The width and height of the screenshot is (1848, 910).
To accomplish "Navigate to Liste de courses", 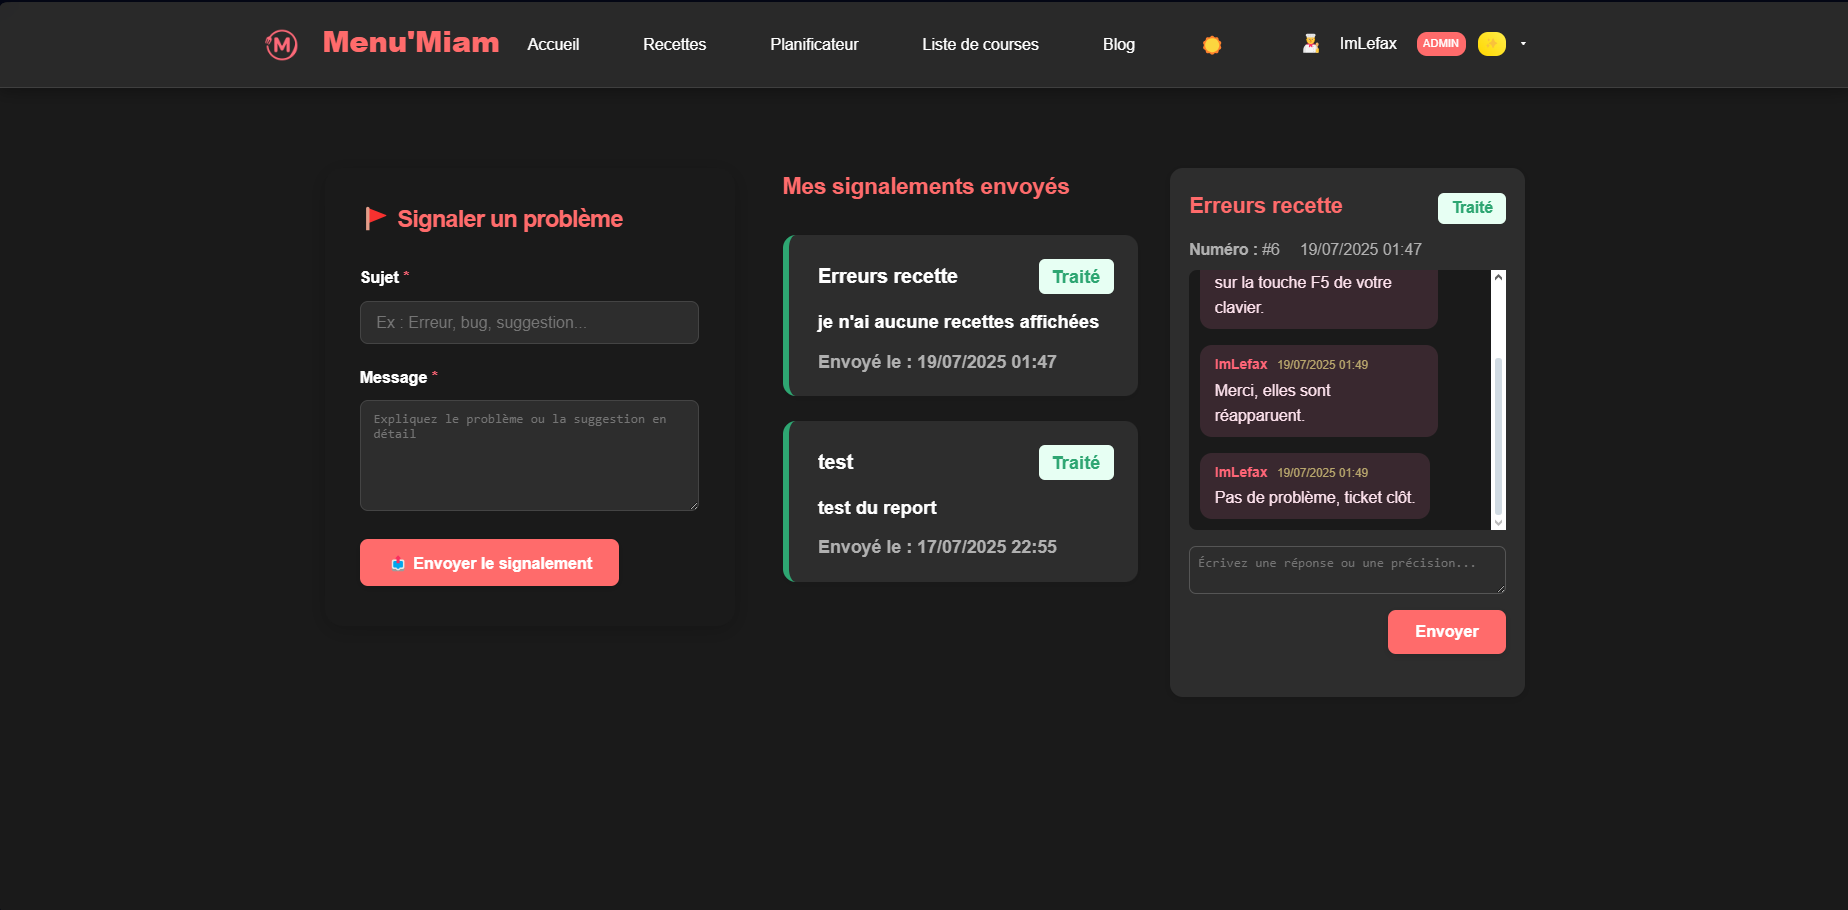I will (x=980, y=44).
